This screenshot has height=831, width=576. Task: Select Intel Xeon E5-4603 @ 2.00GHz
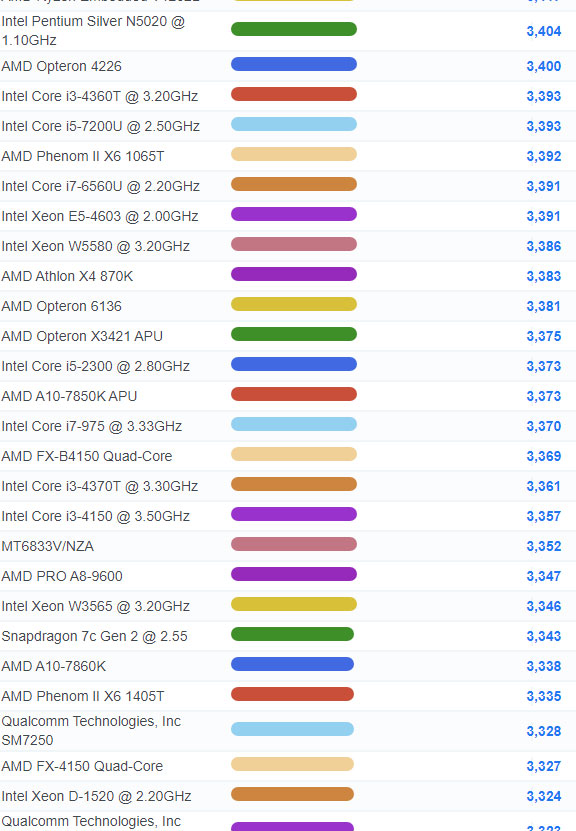coord(100,216)
